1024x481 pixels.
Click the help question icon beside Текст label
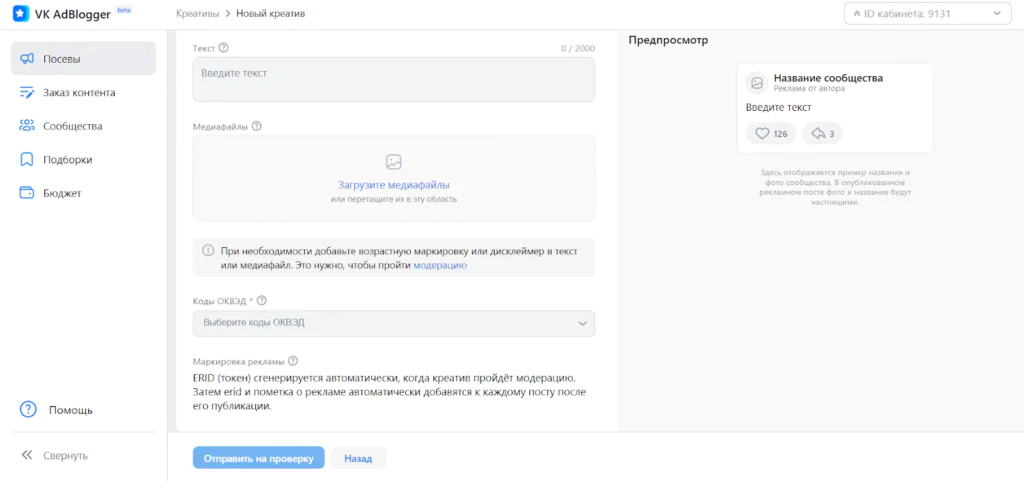click(x=224, y=48)
